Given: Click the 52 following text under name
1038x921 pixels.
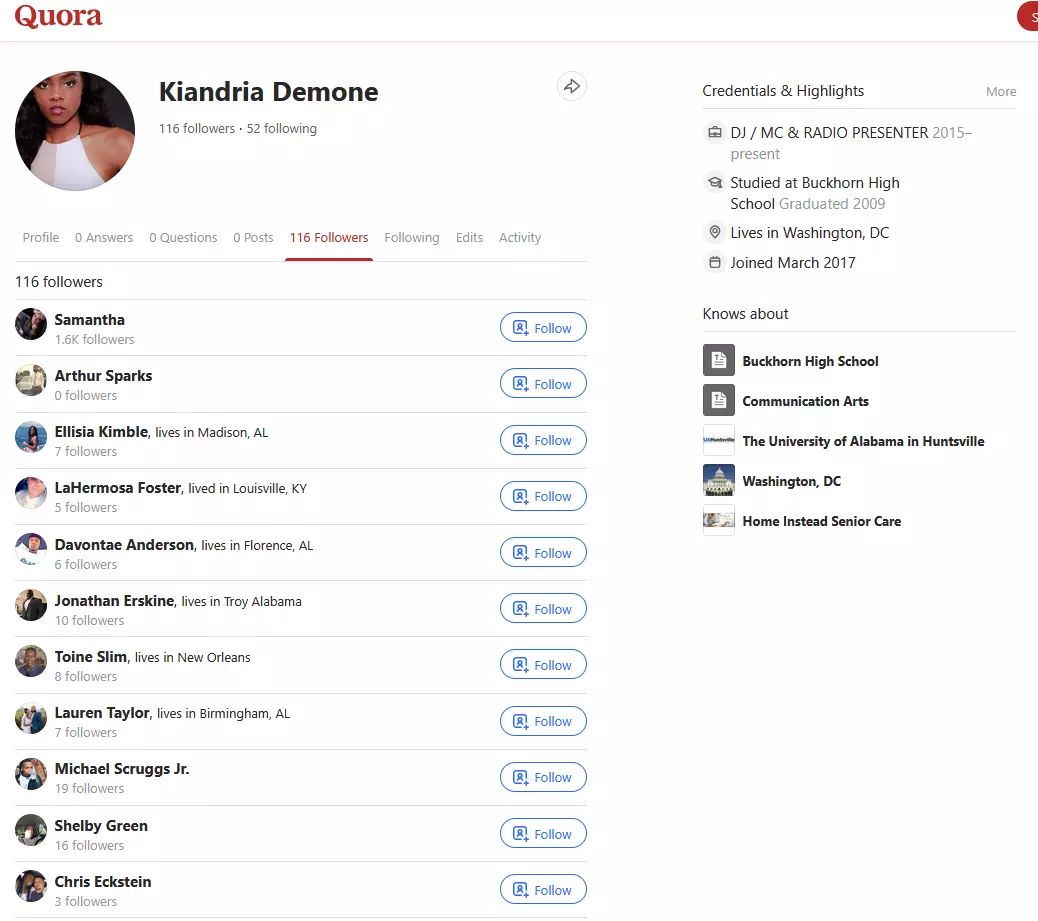Looking at the screenshot, I should [281, 128].
